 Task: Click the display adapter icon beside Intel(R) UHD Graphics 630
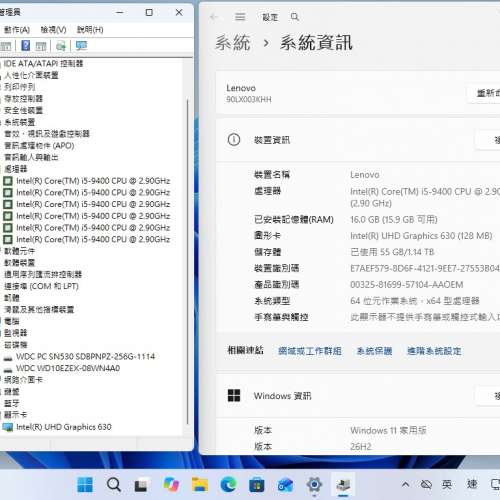[8, 427]
